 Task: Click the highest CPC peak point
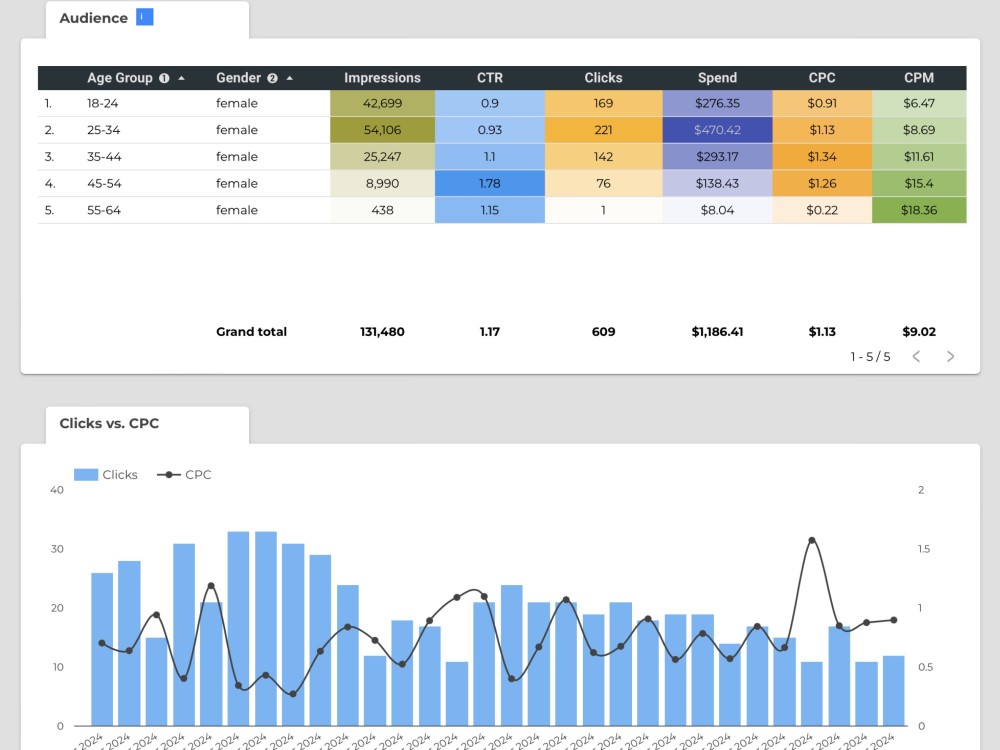813,539
